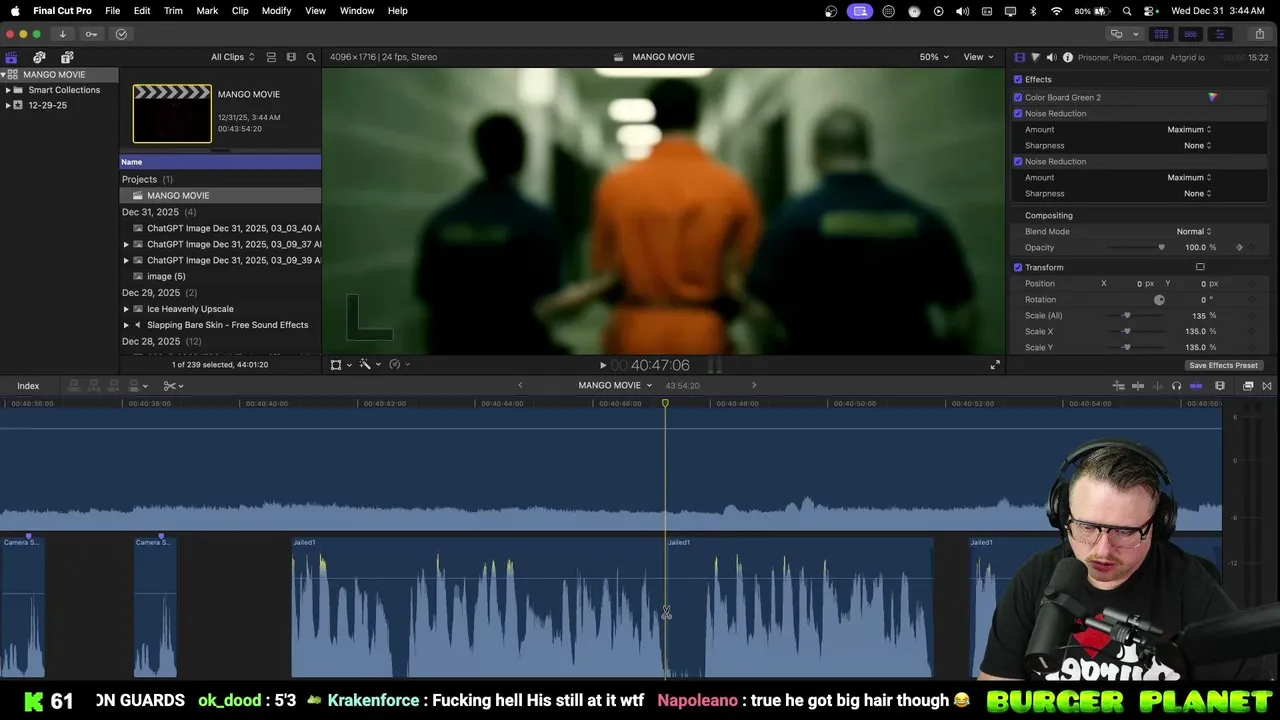The height and width of the screenshot is (720, 1280).
Task: Go back in timeline history arrow
Action: 520,385
